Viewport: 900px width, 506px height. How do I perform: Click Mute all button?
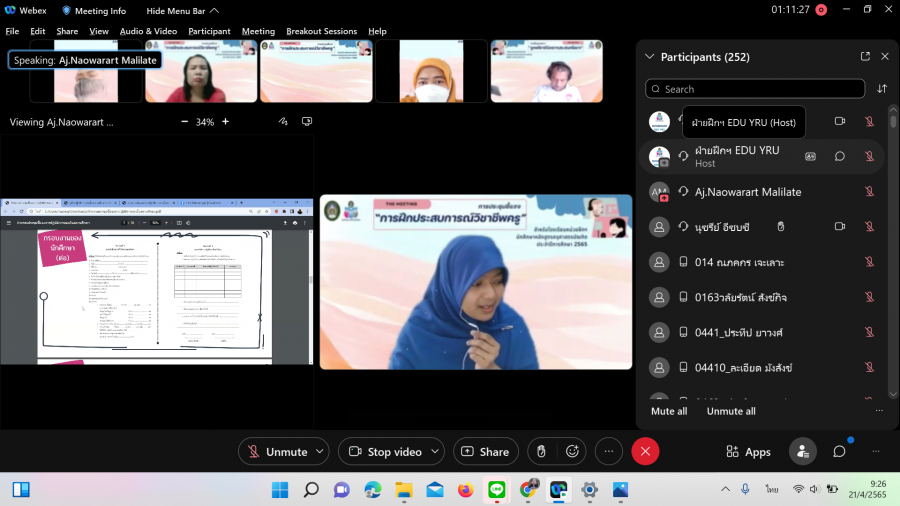point(669,411)
